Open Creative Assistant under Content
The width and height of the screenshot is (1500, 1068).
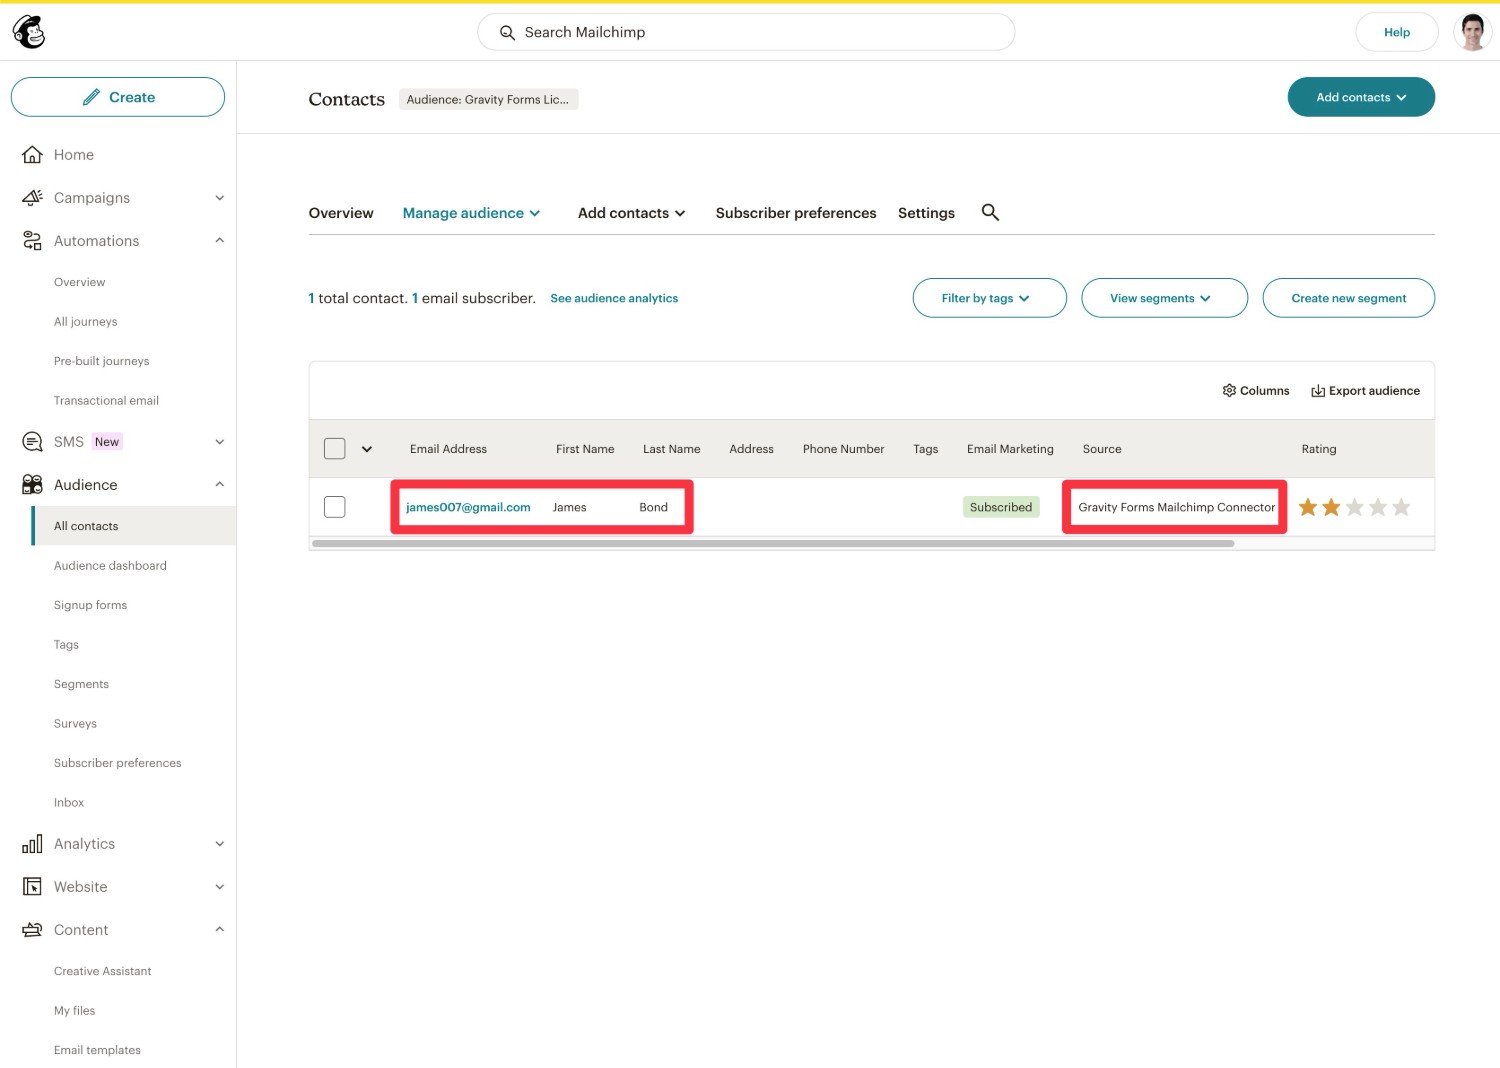pyautogui.click(x=102, y=971)
